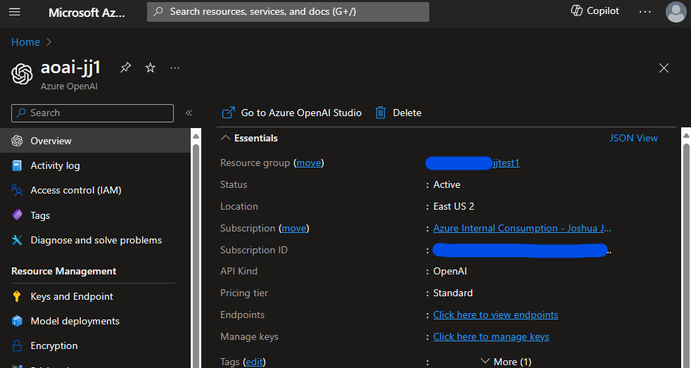Open the user account avatar
Viewport: 691px width, 368px height.
click(x=676, y=12)
